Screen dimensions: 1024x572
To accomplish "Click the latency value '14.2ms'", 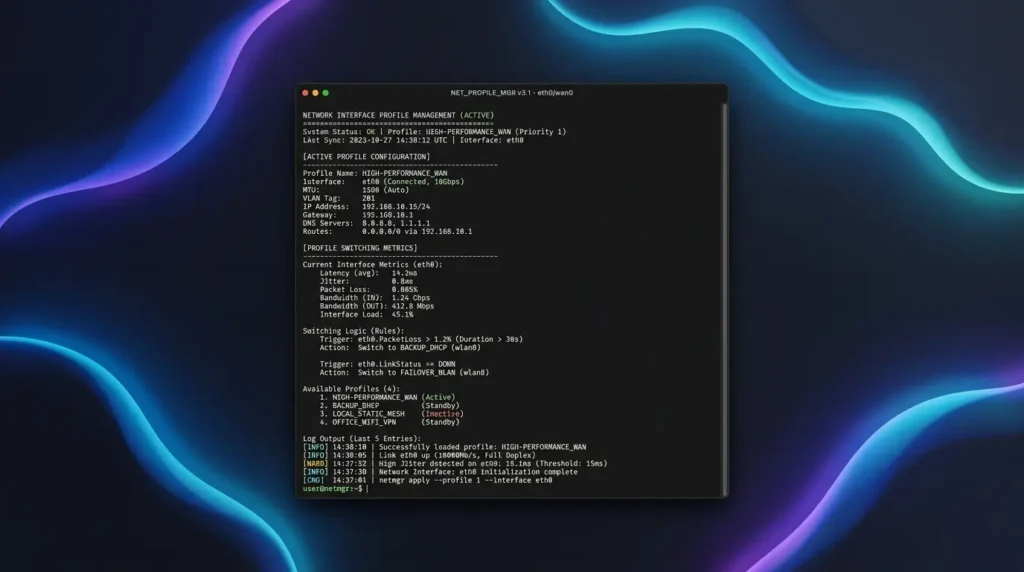I will click(404, 273).
